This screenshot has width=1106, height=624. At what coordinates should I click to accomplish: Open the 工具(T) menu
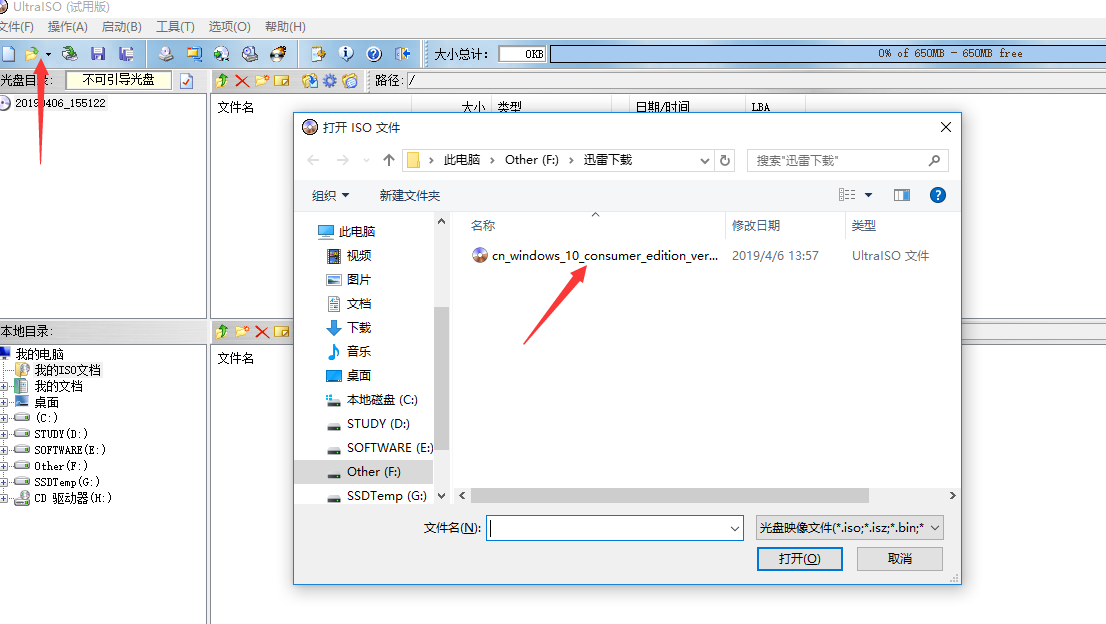click(175, 27)
